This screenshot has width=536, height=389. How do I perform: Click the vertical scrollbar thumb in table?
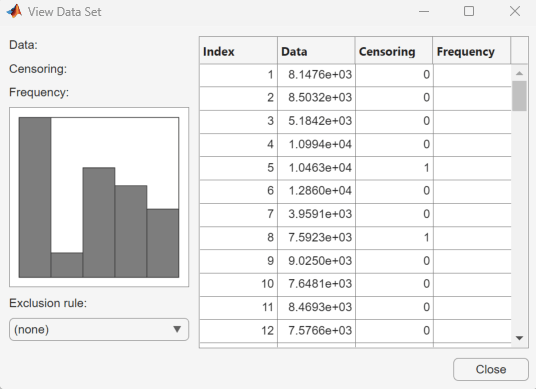coord(519,96)
